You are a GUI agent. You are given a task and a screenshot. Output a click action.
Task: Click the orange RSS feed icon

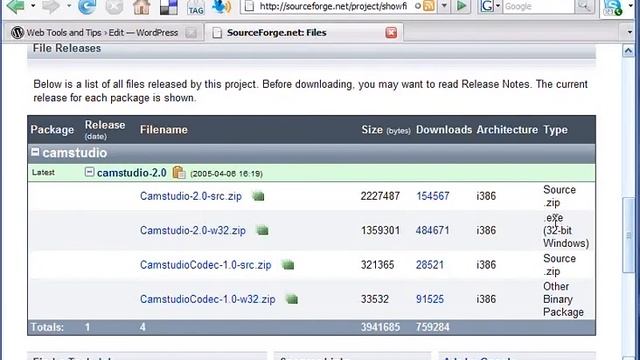(x=429, y=6)
